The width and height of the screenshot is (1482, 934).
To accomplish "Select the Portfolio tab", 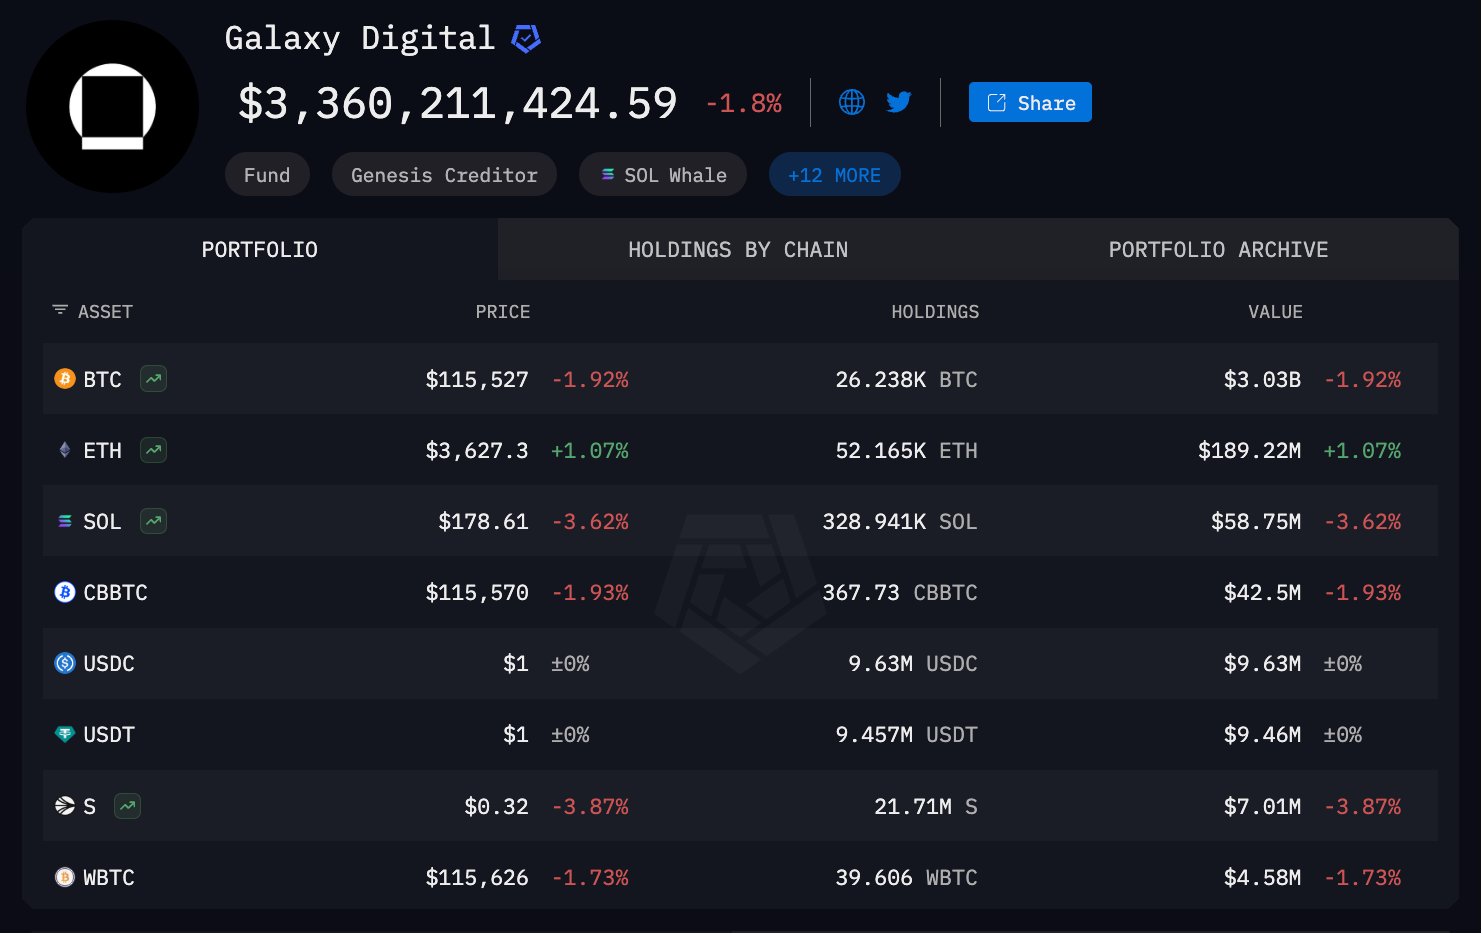I will (259, 250).
